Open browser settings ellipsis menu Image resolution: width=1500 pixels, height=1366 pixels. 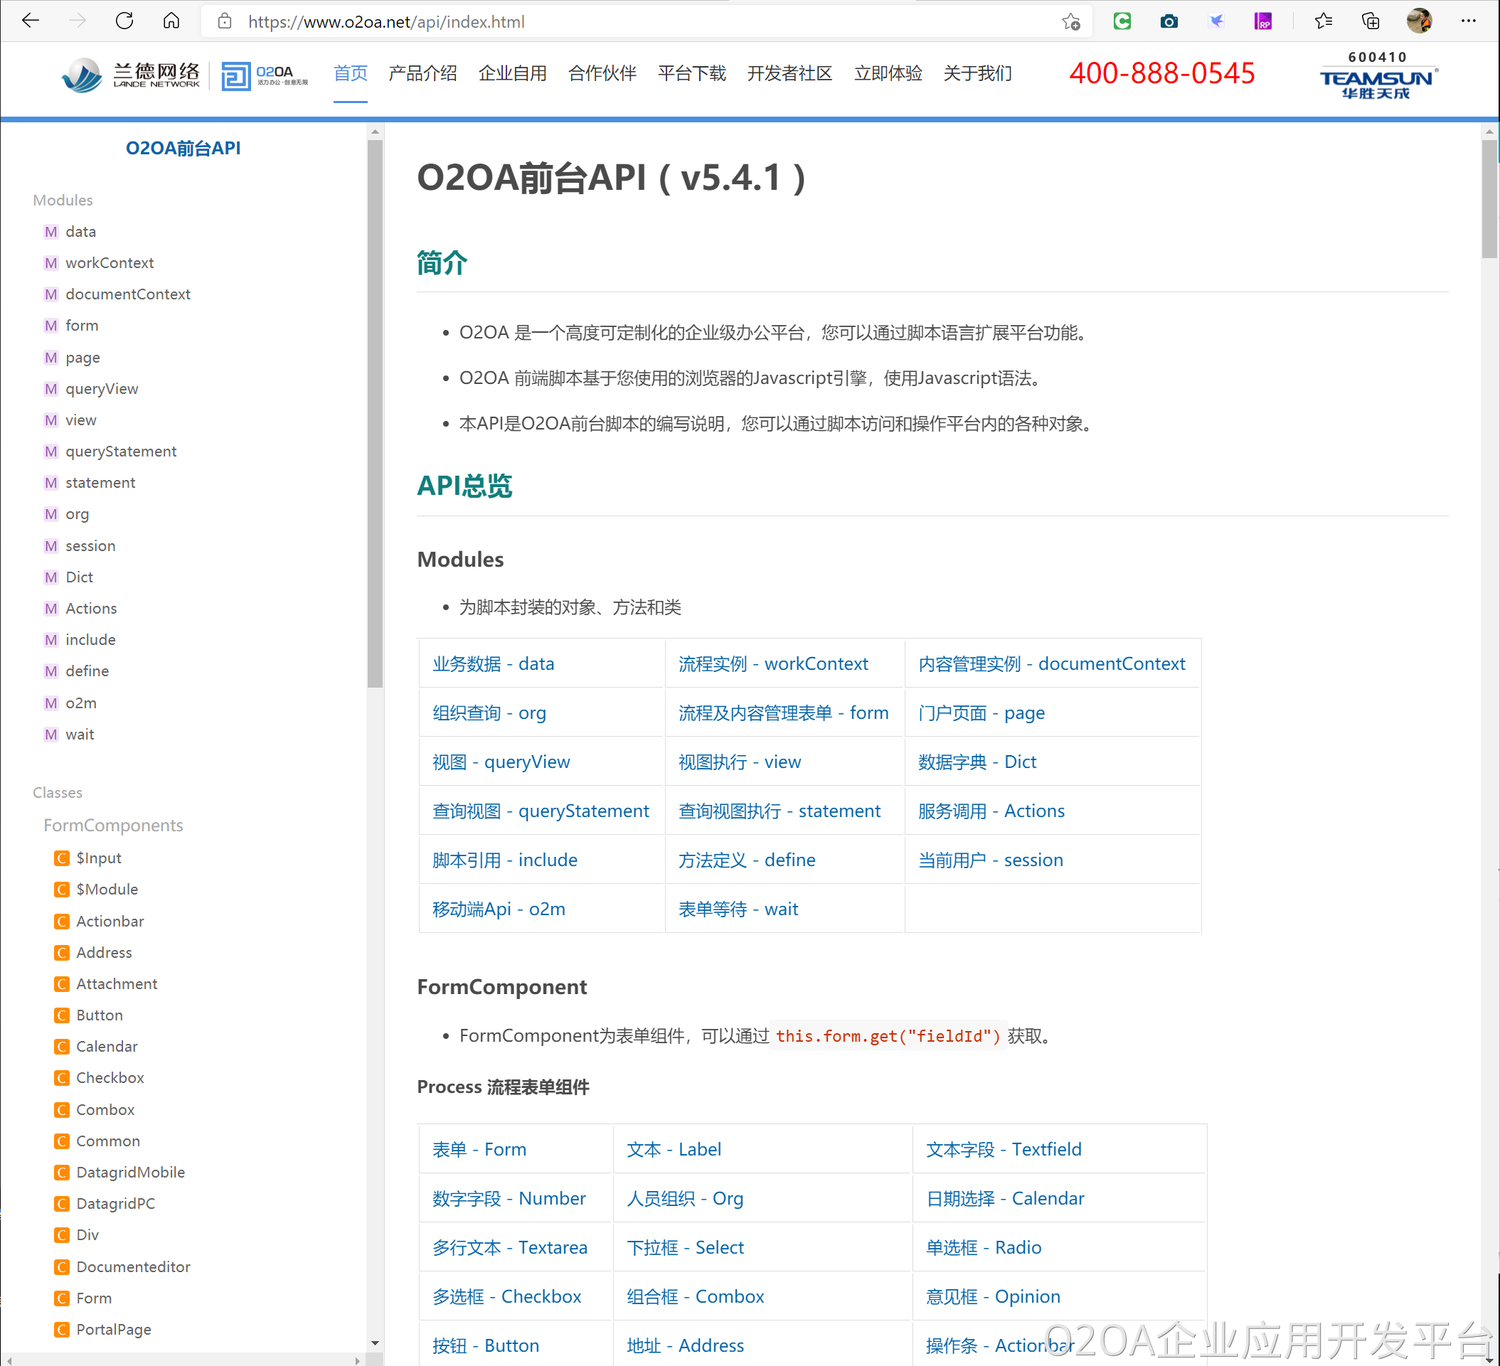pyautogui.click(x=1468, y=21)
